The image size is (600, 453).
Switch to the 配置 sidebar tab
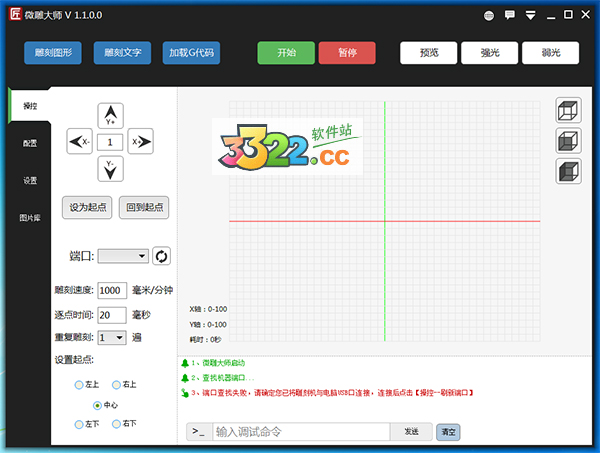tap(30, 143)
